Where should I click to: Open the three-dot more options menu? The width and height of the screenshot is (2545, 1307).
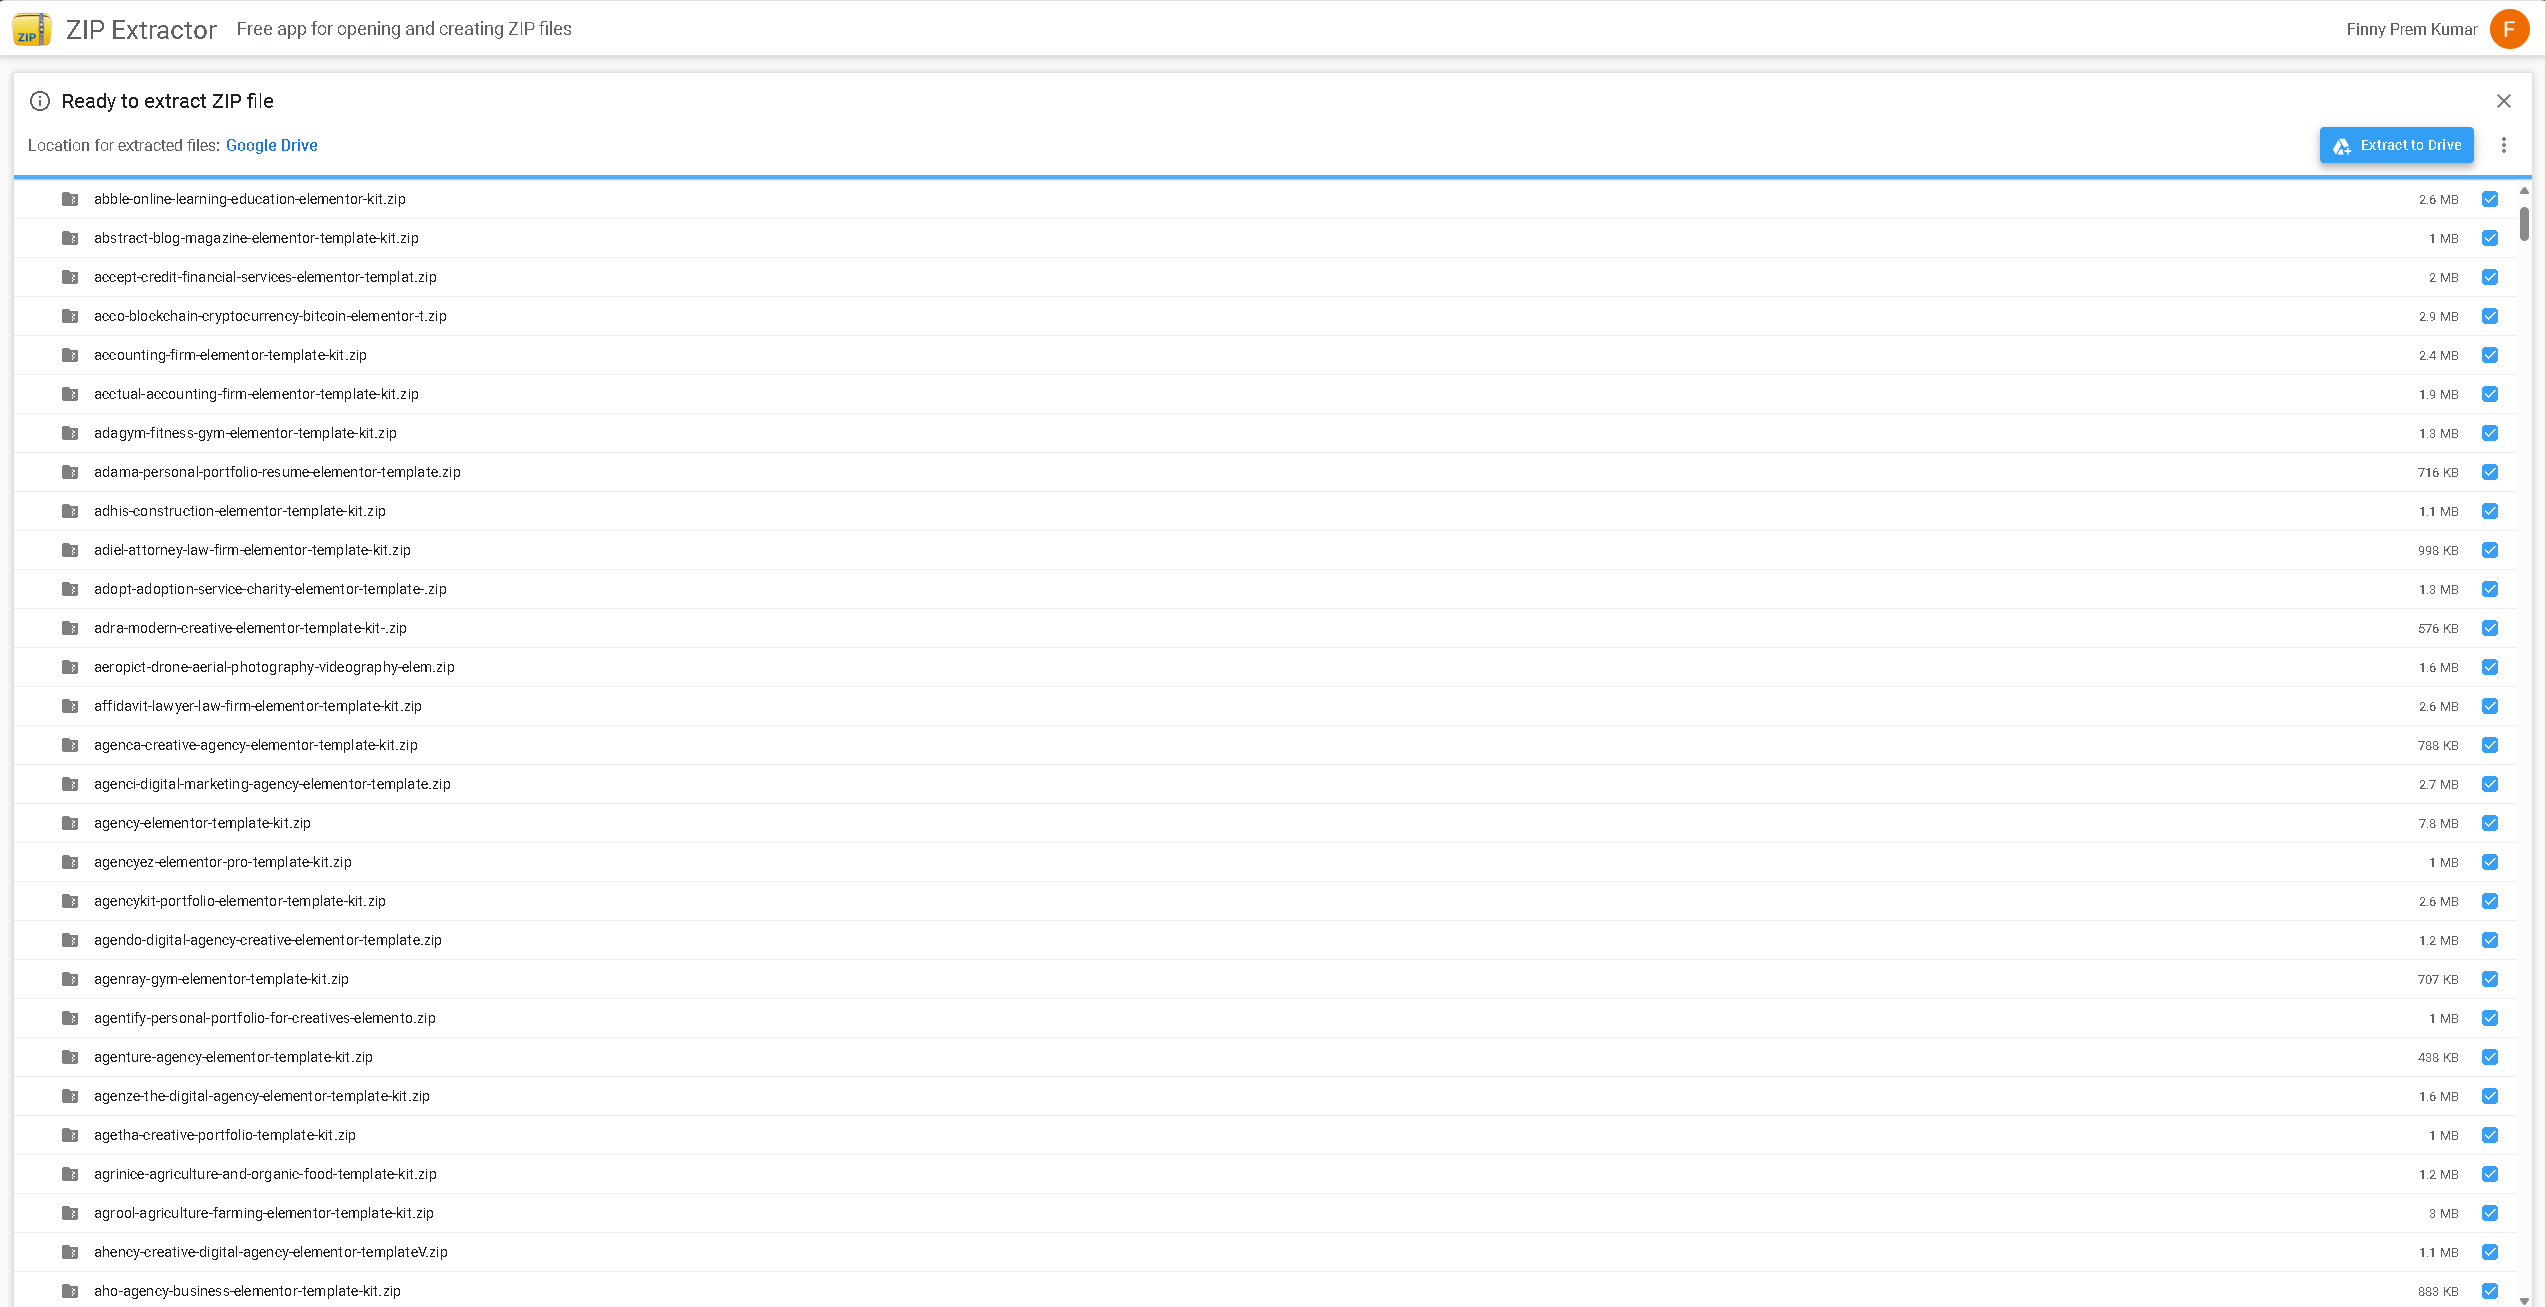coord(2504,145)
